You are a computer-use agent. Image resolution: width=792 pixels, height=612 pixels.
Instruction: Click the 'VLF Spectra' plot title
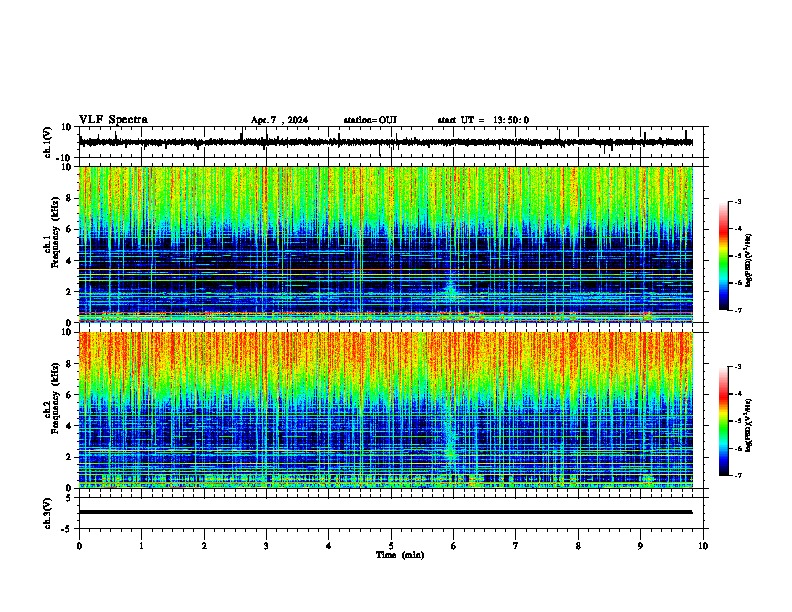113,120
